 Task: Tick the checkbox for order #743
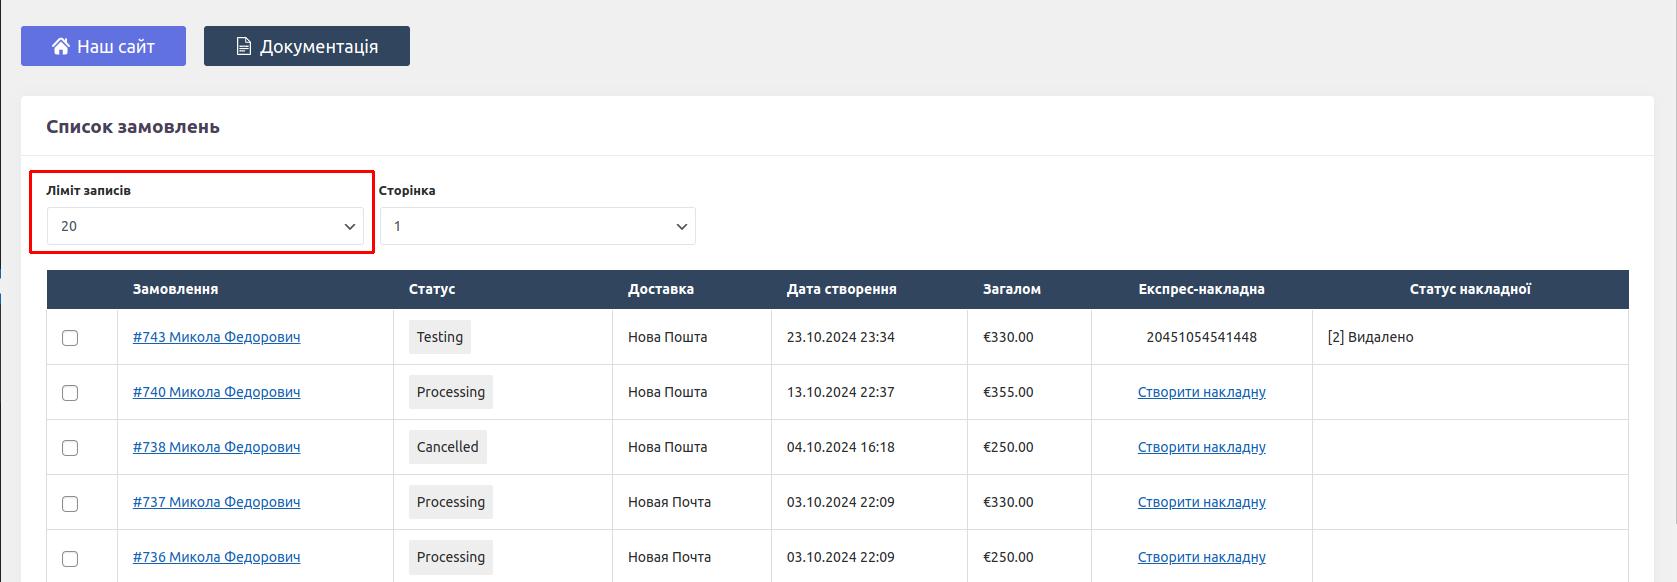pyautogui.click(x=70, y=338)
